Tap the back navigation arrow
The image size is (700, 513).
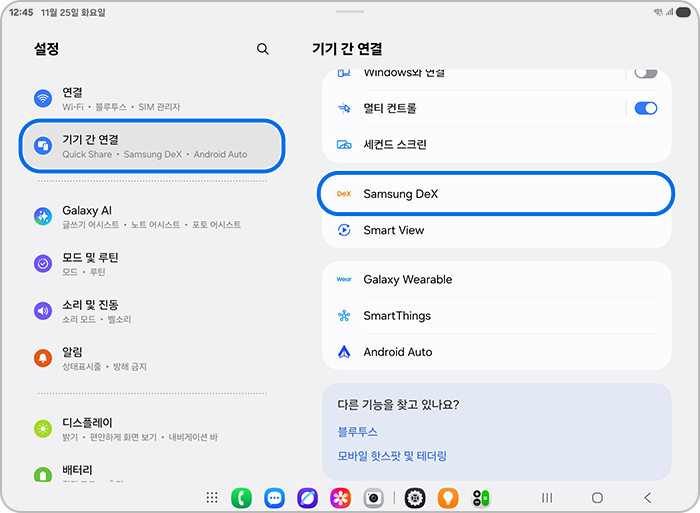(x=648, y=497)
